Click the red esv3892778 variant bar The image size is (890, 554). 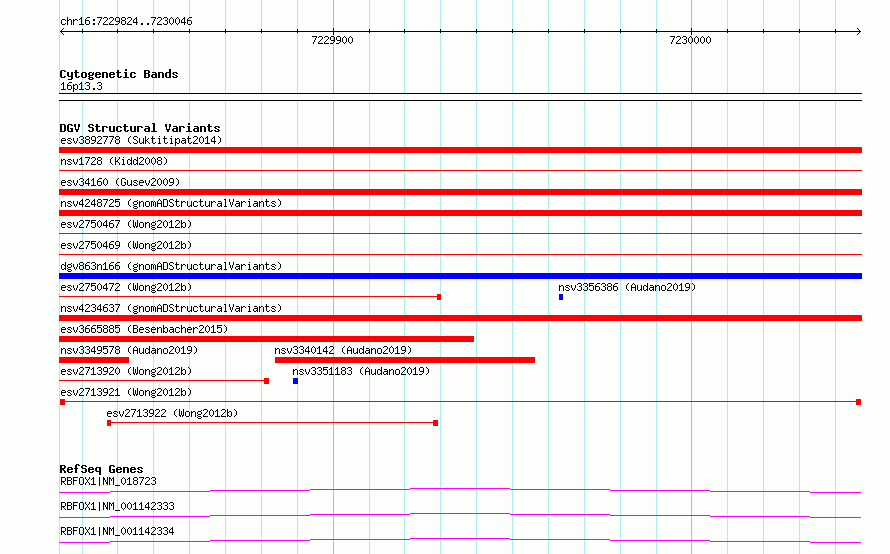[460, 150]
